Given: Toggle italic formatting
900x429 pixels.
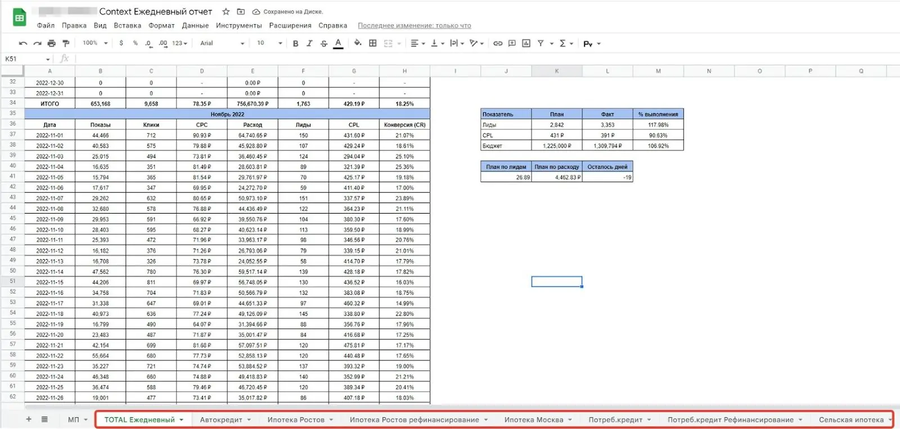Looking at the screenshot, I should [310, 43].
